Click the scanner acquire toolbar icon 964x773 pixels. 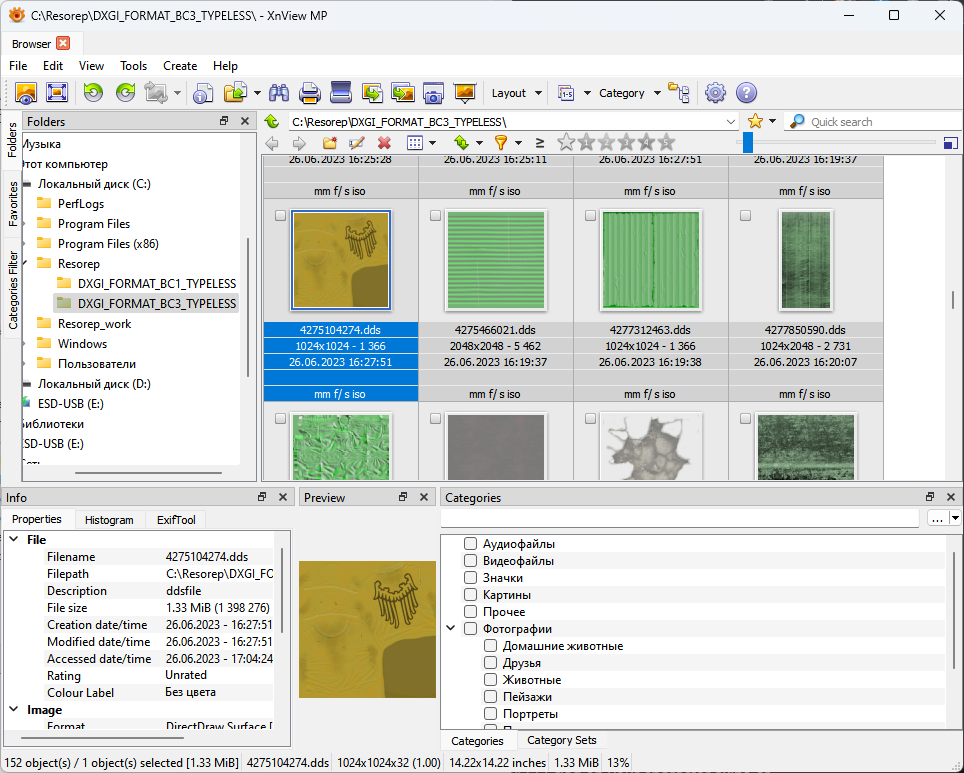tap(341, 93)
